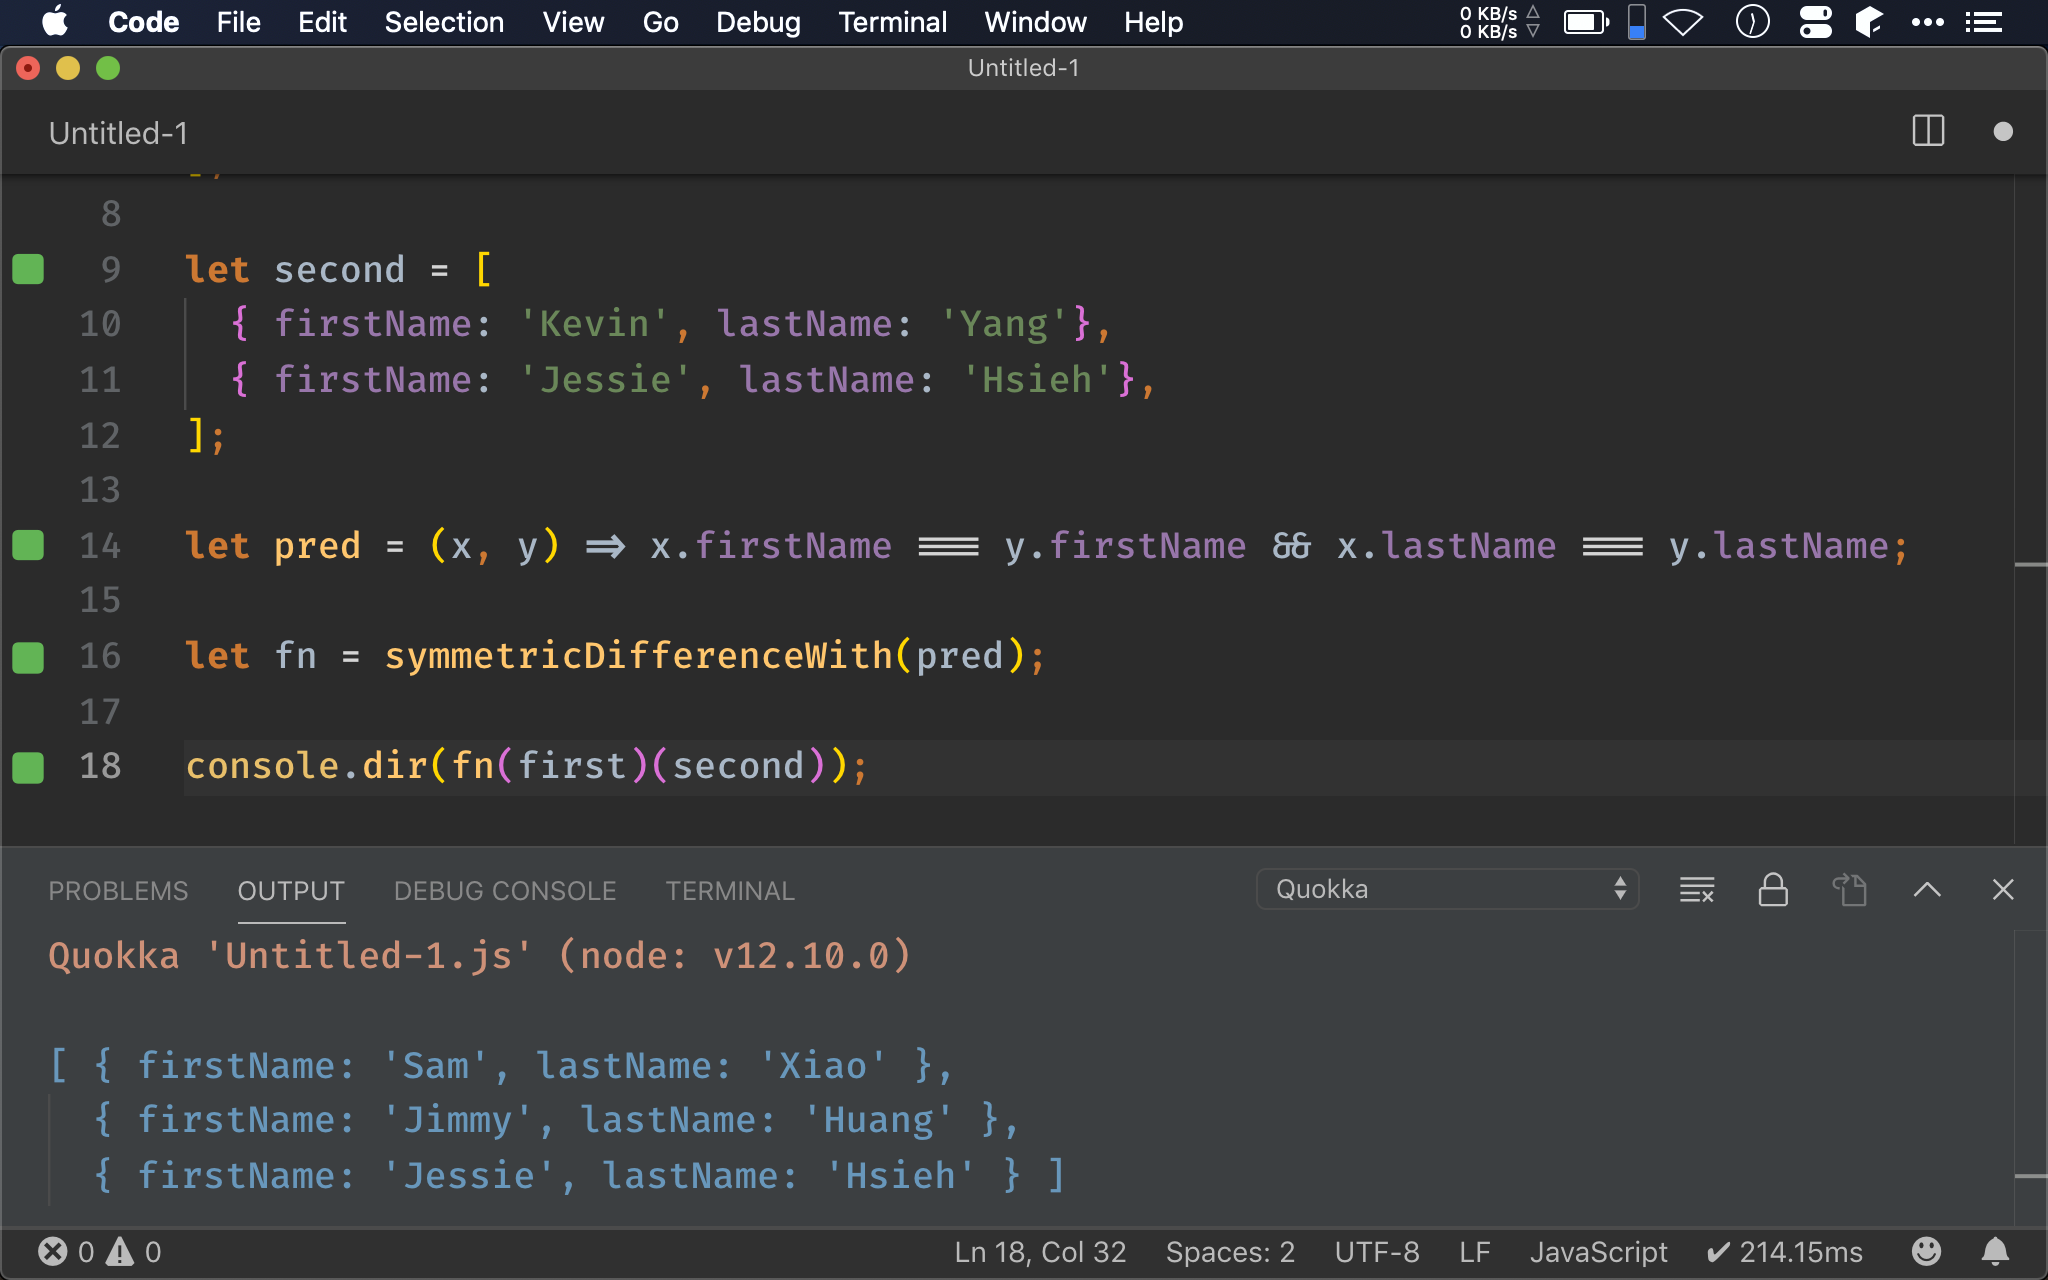Click the 'second' variable name on line 9
Viewport: 2048px width, 1280px height.
[x=339, y=270]
